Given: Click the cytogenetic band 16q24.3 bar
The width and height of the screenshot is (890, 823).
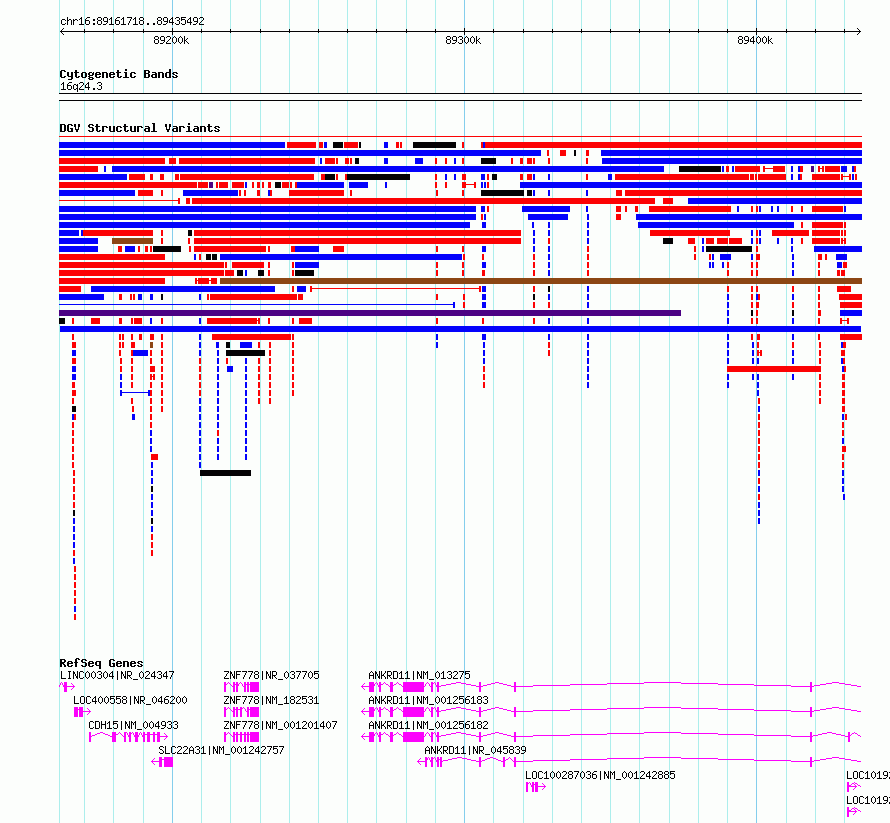Looking at the screenshot, I should tap(460, 97).
